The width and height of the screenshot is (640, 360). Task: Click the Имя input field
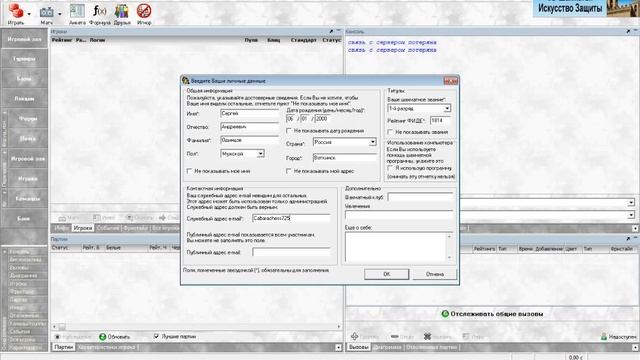tap(249, 113)
